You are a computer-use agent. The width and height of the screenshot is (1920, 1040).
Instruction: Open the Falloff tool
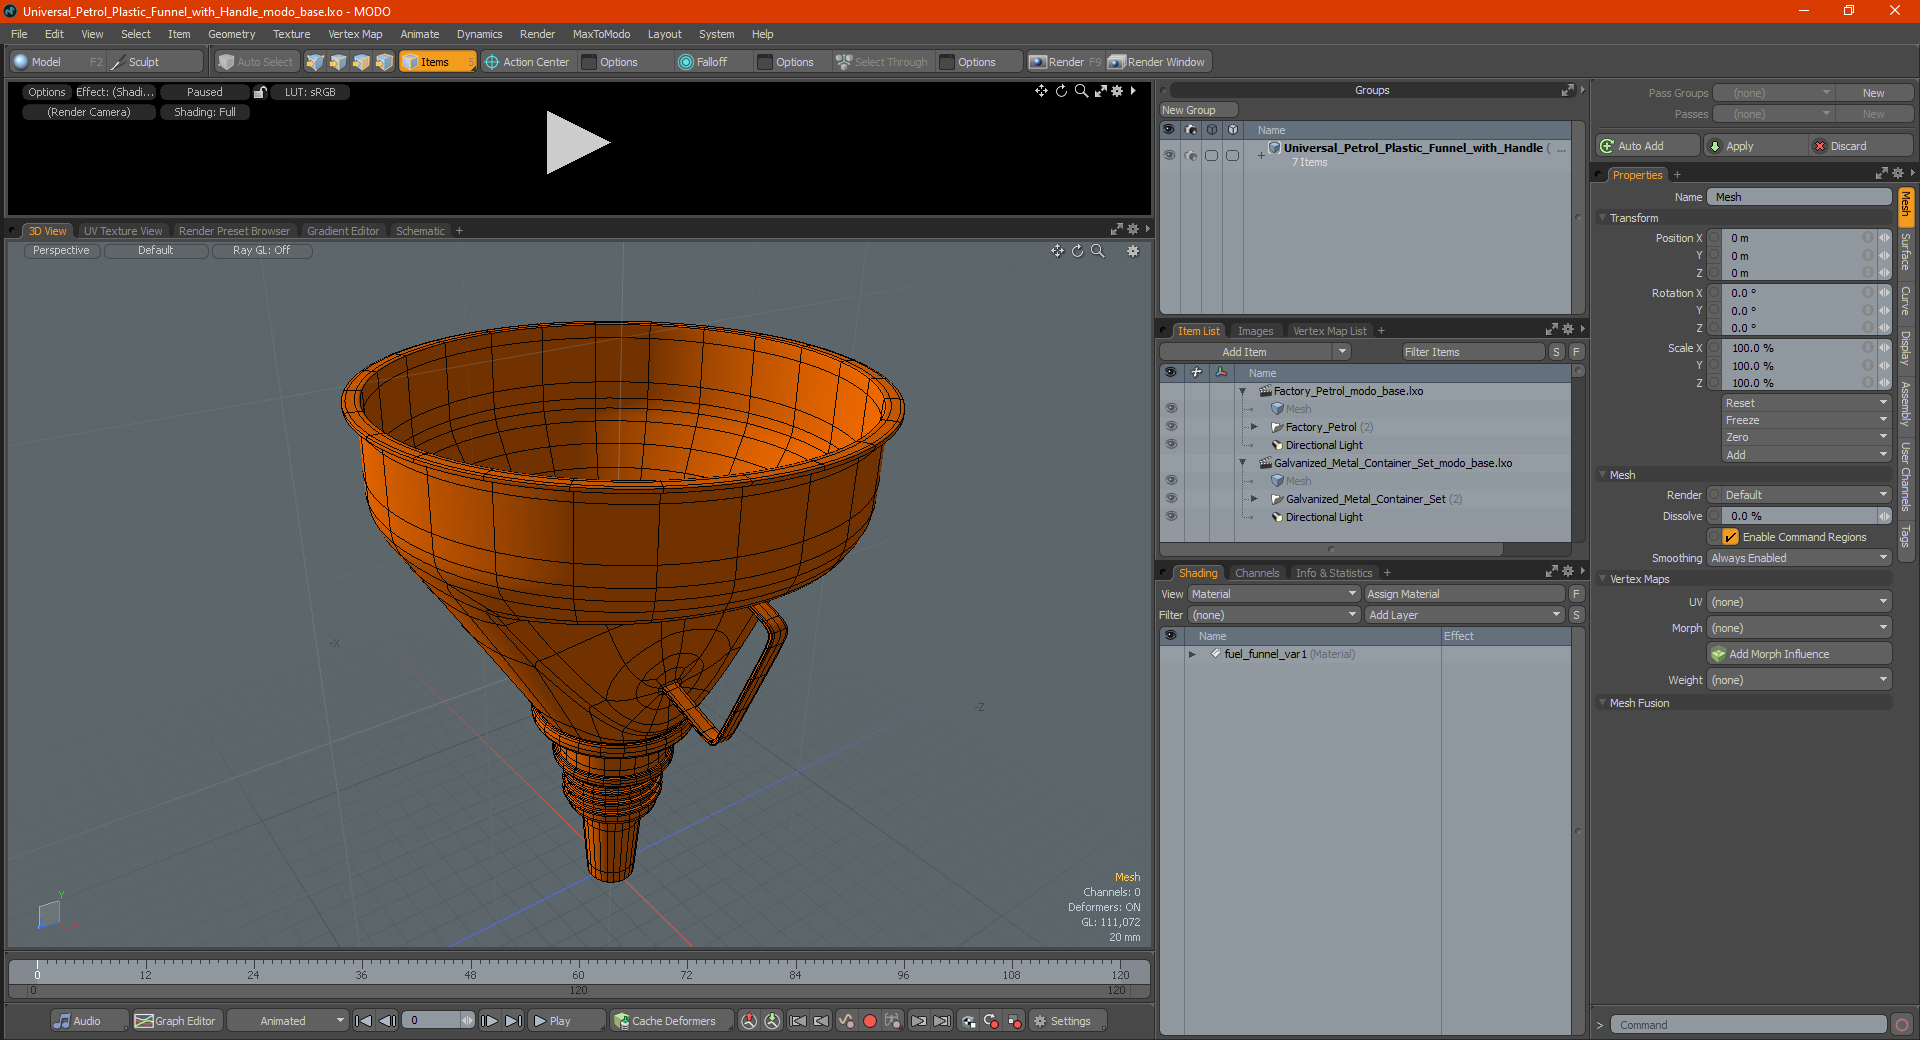click(703, 62)
